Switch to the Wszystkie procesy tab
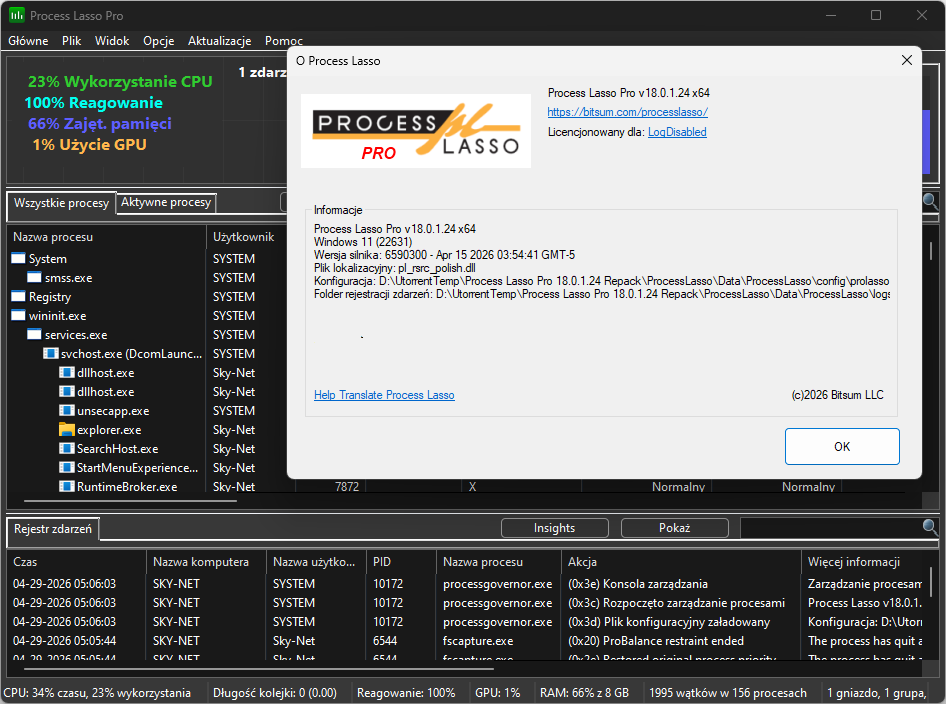The height and width of the screenshot is (704, 946). coord(61,203)
